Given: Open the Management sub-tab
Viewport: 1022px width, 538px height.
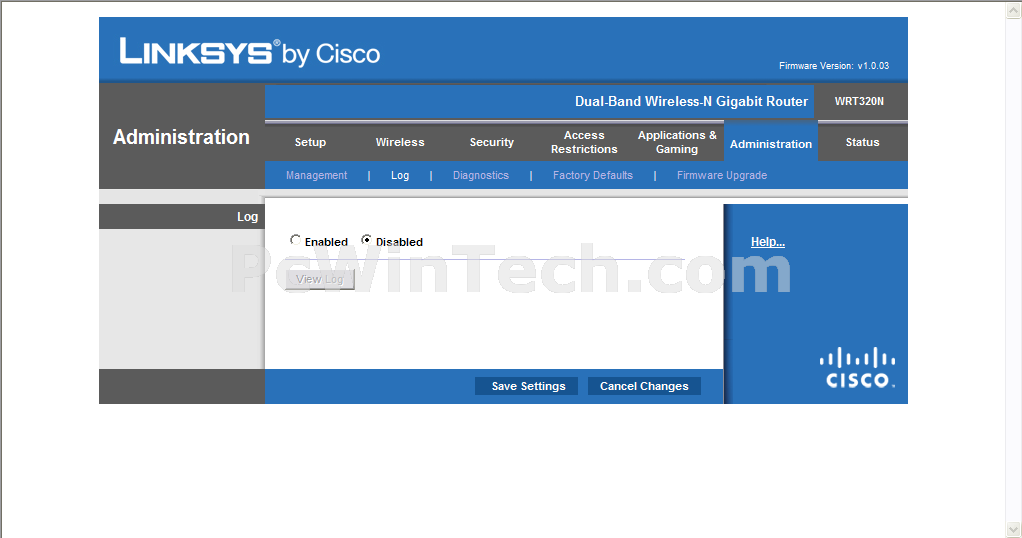Looking at the screenshot, I should point(316,175).
